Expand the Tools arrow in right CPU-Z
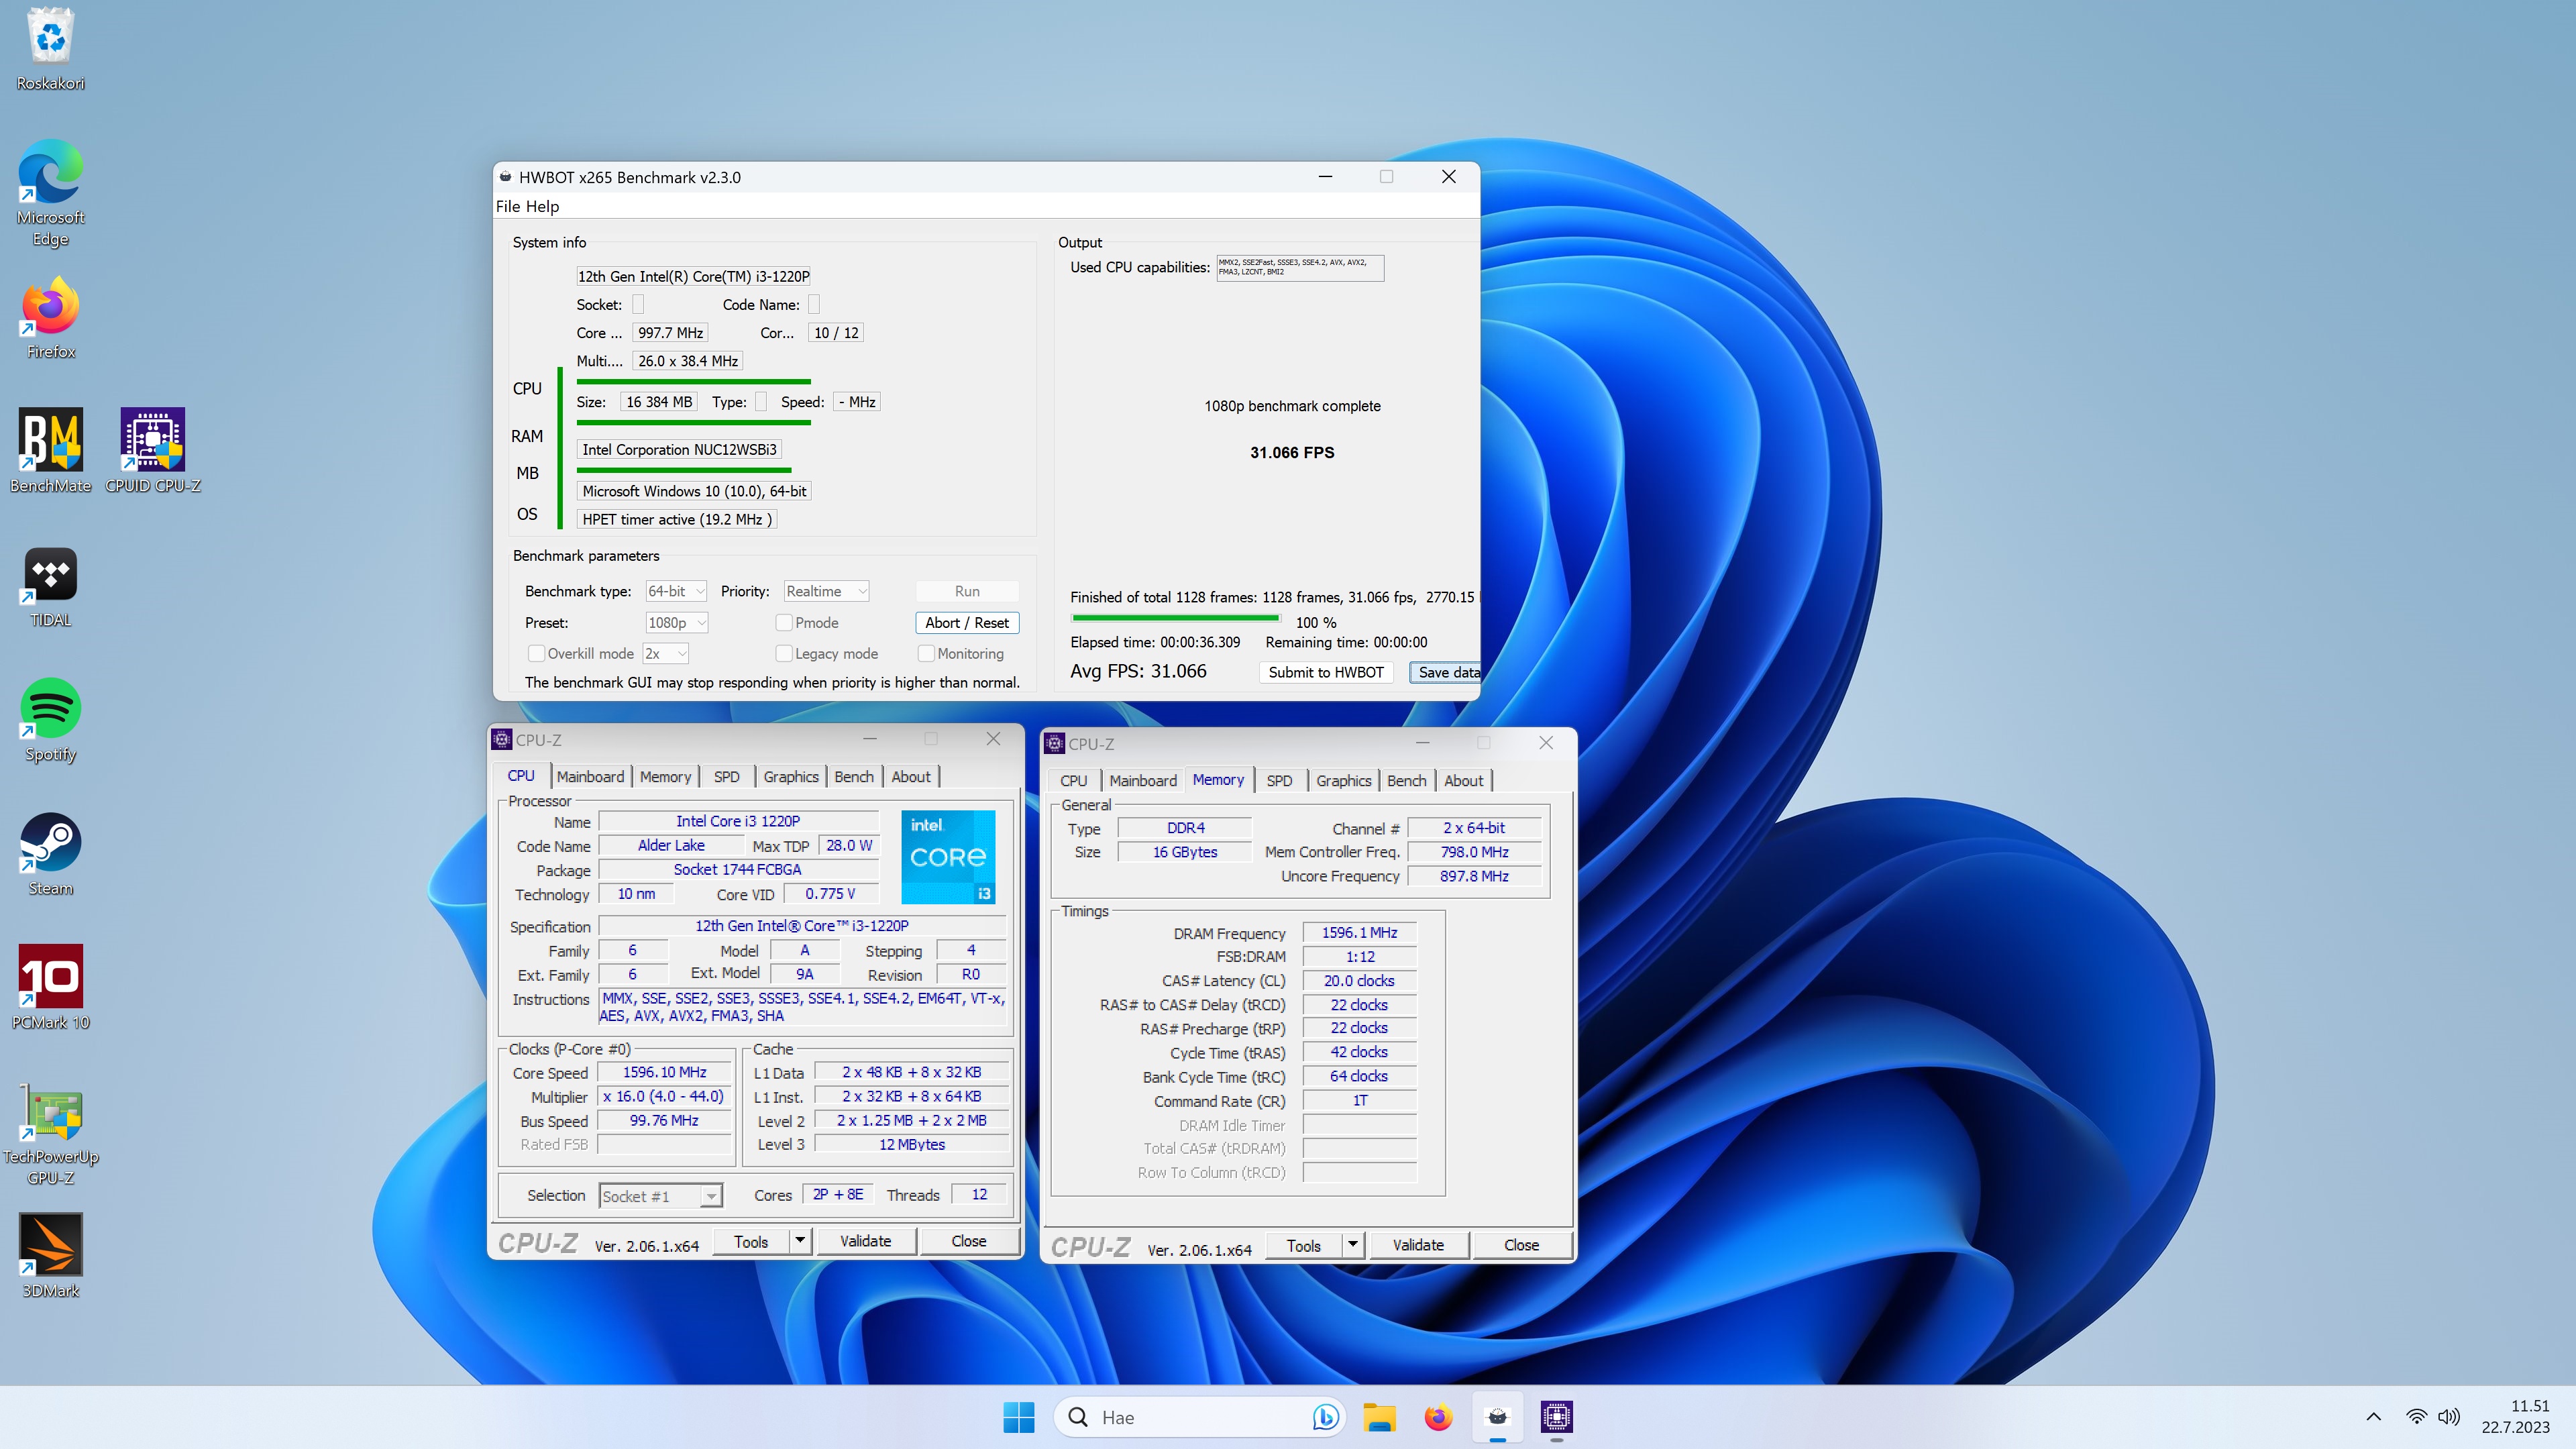Image resolution: width=2576 pixels, height=1449 pixels. (1352, 1245)
